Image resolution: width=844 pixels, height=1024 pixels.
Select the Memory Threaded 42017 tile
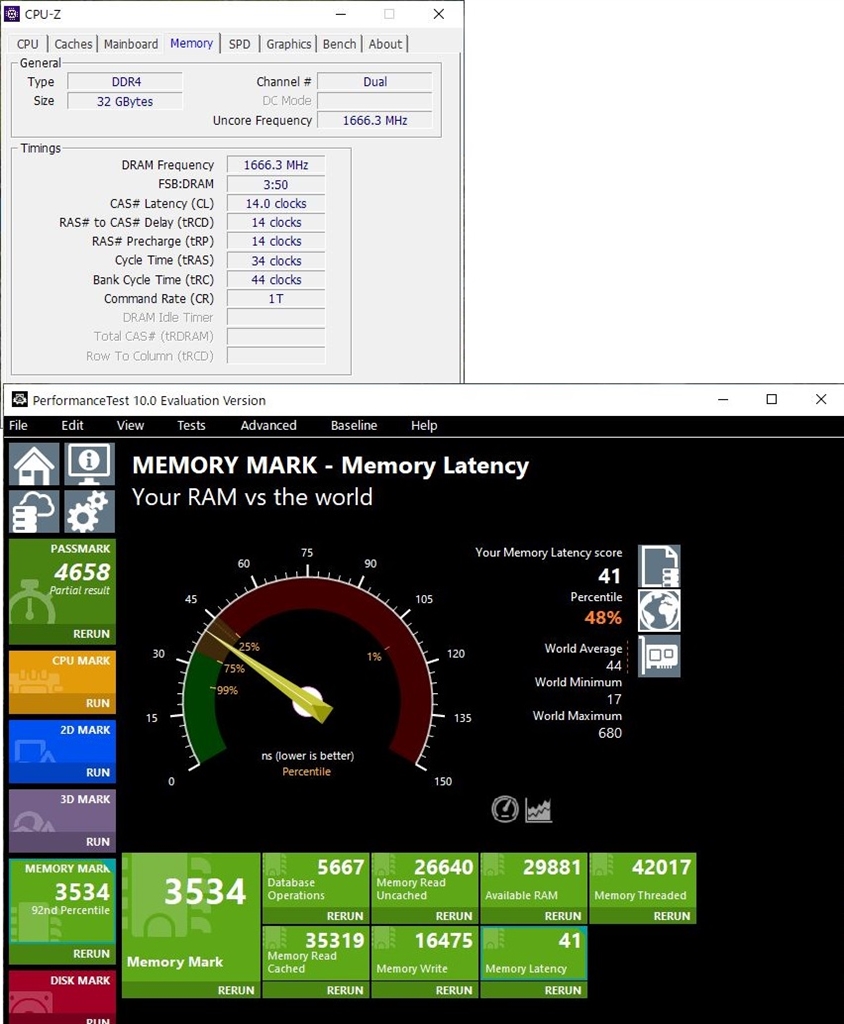click(x=643, y=880)
